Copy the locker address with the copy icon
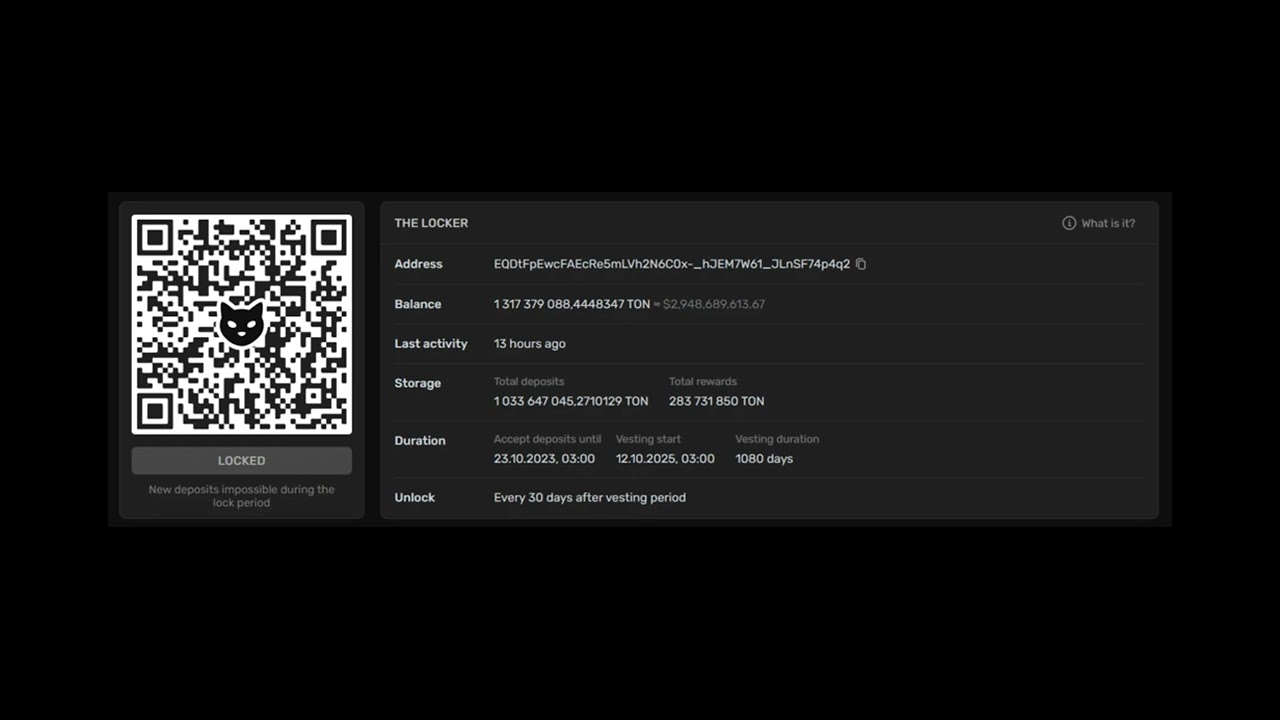The width and height of the screenshot is (1280, 720). tap(861, 264)
